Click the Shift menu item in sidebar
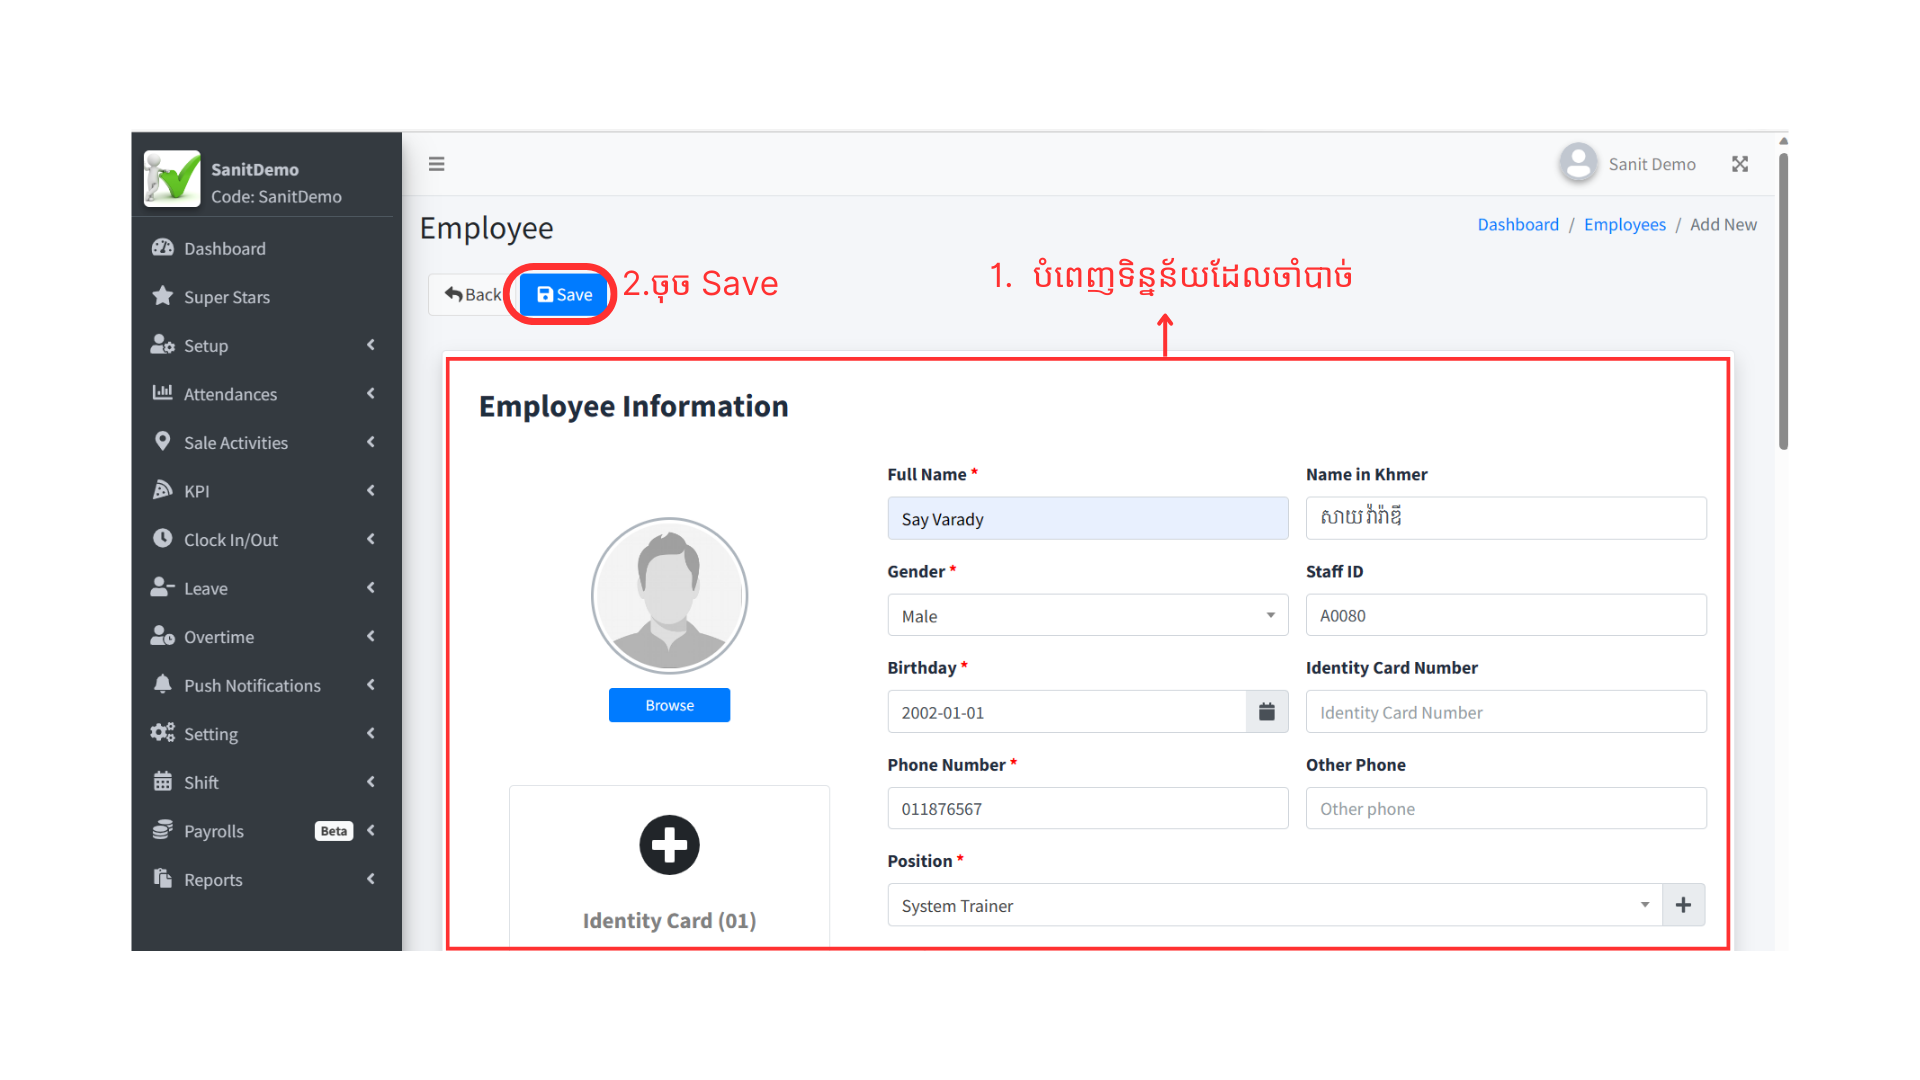Image resolution: width=1920 pixels, height=1080 pixels. pyautogui.click(x=199, y=782)
